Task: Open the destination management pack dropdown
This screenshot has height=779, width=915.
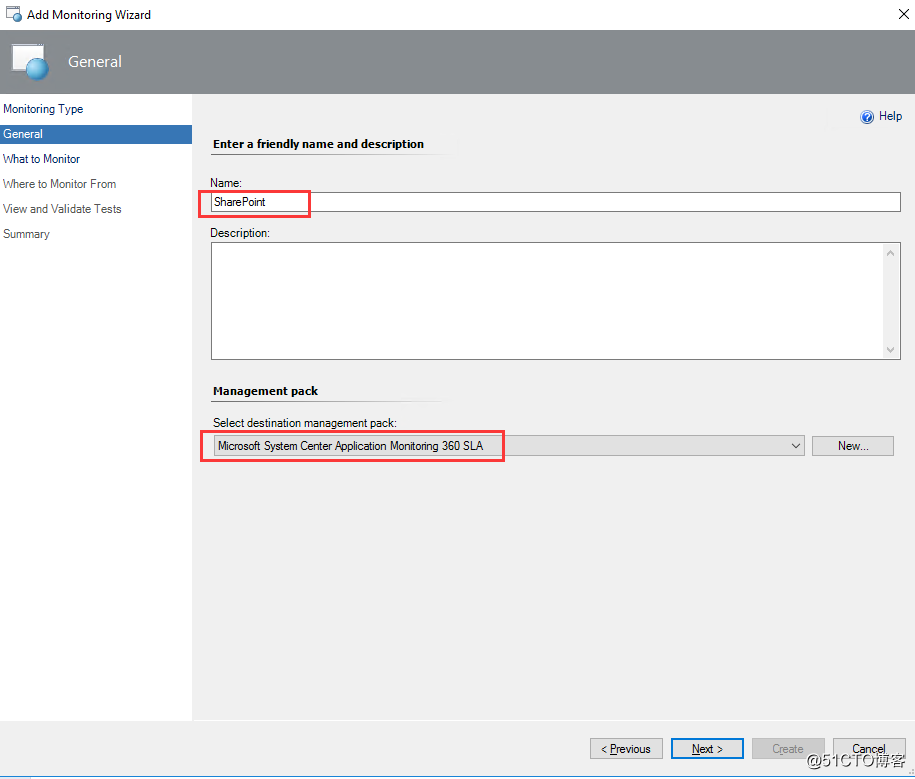Action: tap(509, 446)
